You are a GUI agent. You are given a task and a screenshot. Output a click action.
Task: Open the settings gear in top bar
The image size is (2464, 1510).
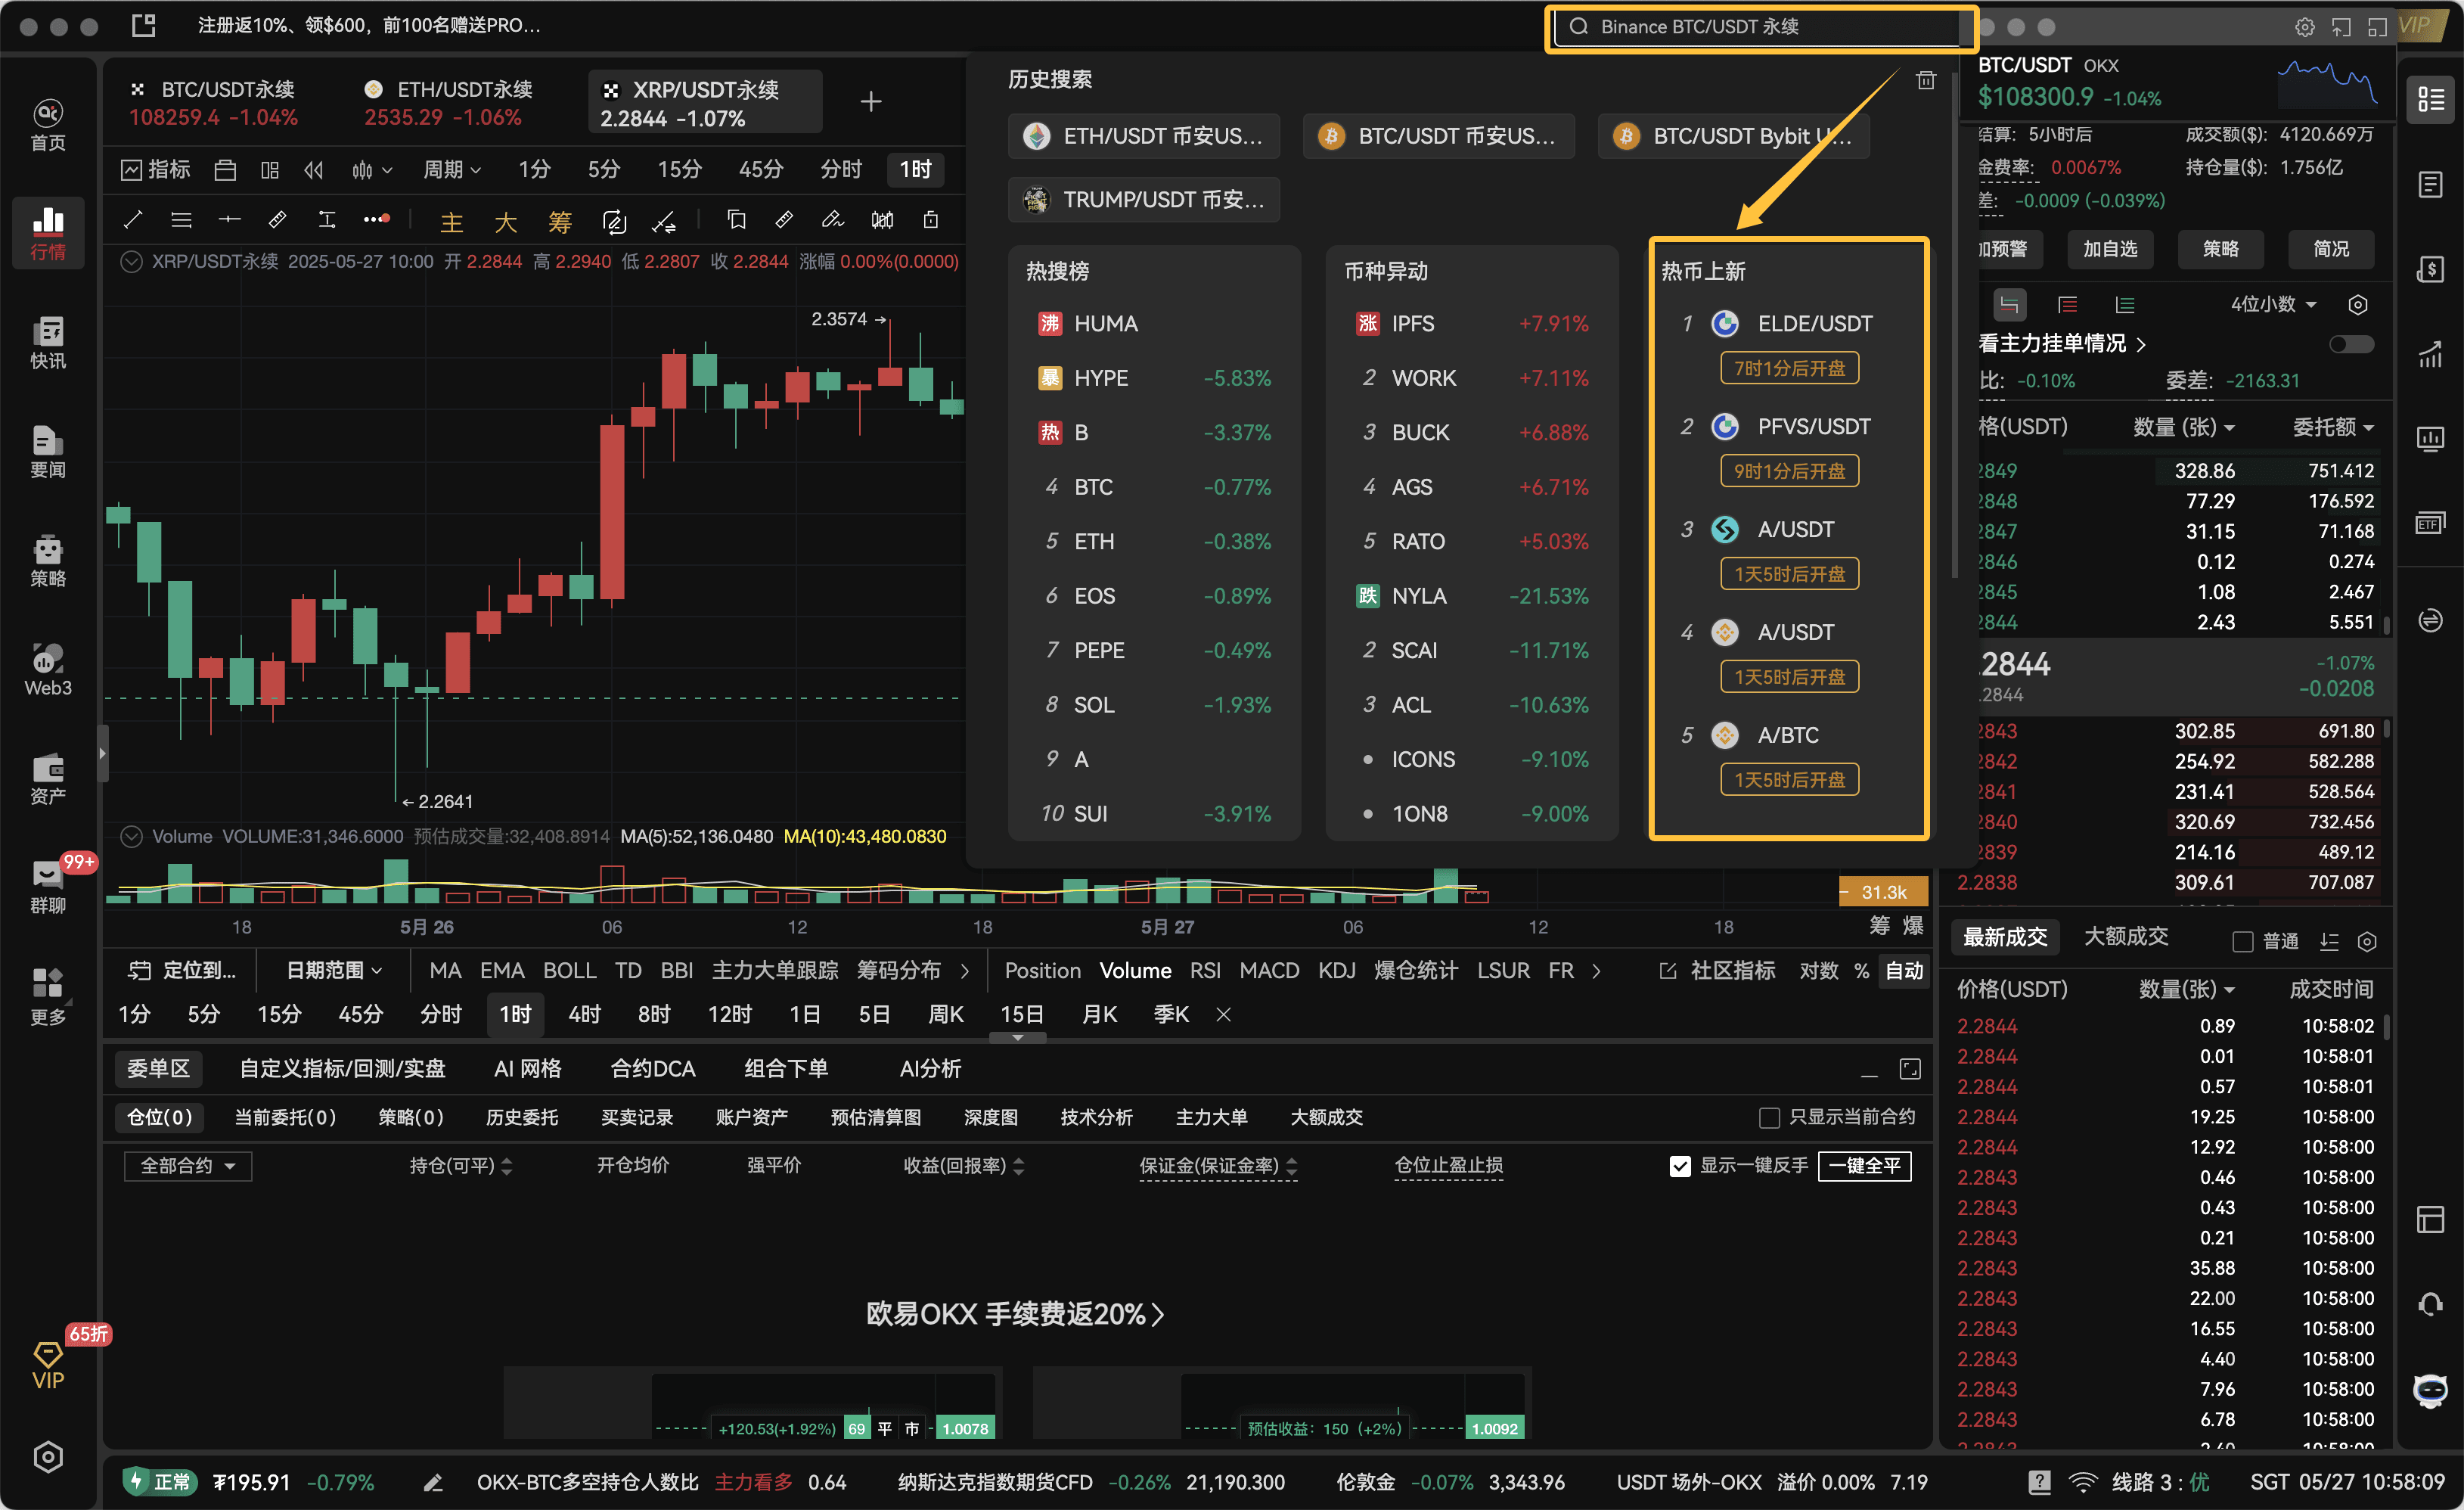[x=2304, y=27]
